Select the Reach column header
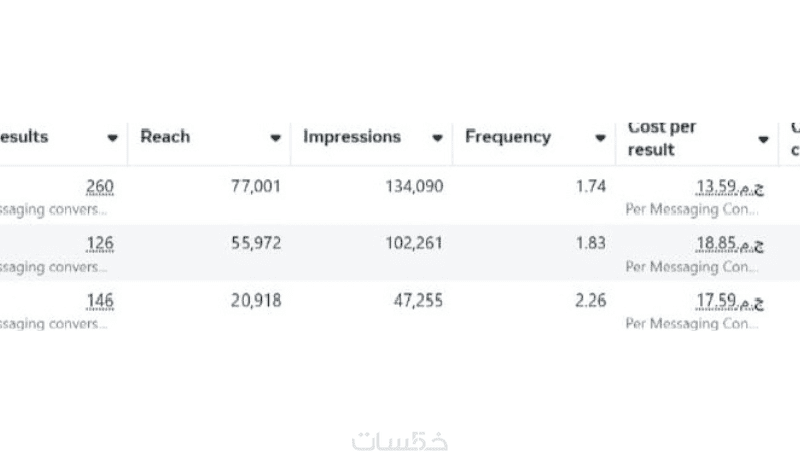The image size is (800, 460). 165,137
